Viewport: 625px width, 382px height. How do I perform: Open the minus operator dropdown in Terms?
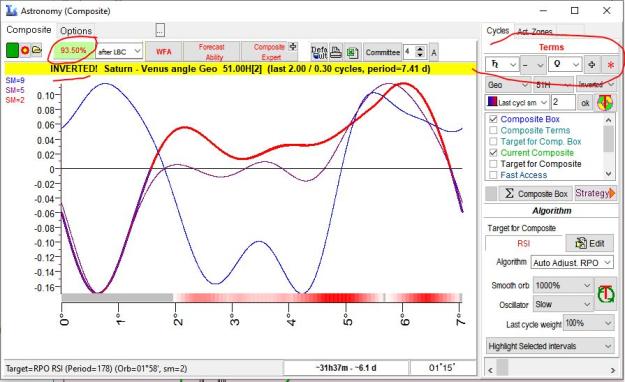pyautogui.click(x=533, y=64)
